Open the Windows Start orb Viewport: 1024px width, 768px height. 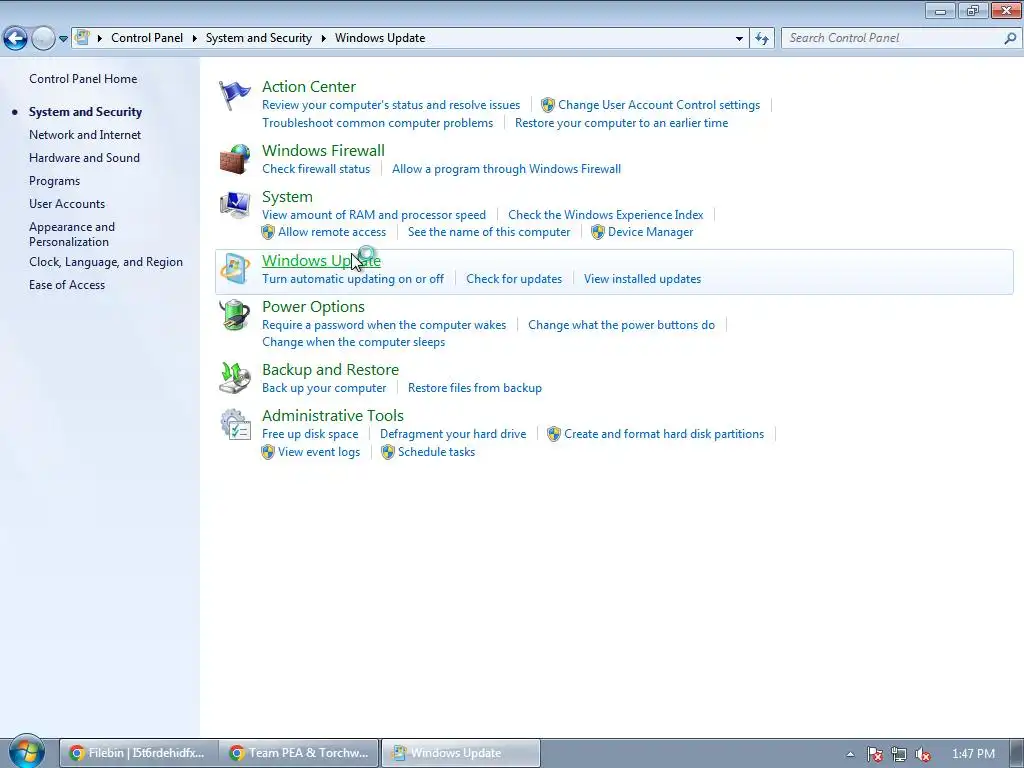pos(26,752)
